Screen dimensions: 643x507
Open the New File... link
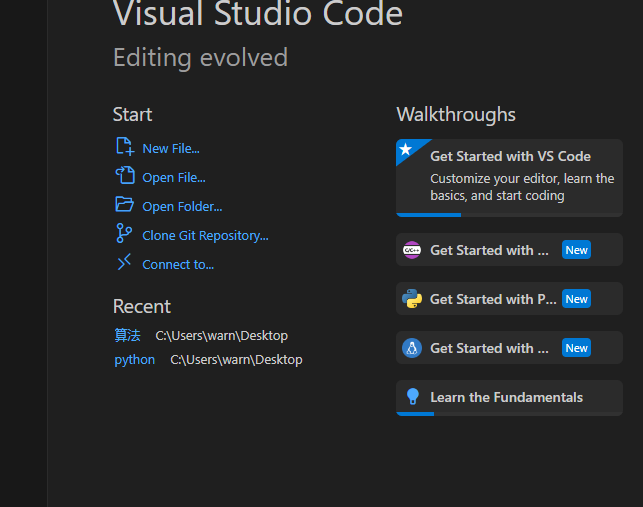[x=171, y=148]
